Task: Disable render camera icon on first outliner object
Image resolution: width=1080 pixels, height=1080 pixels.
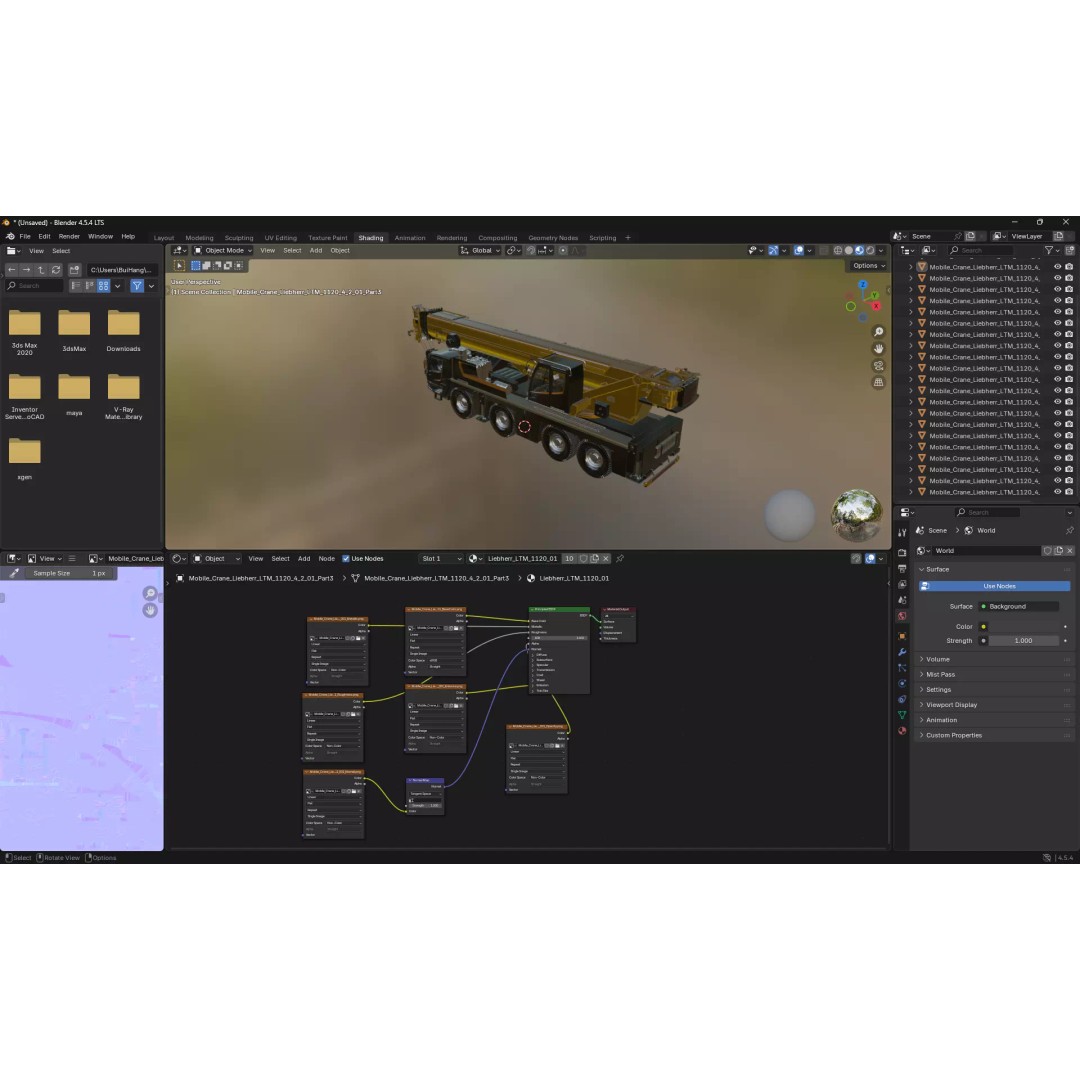Action: (1069, 267)
